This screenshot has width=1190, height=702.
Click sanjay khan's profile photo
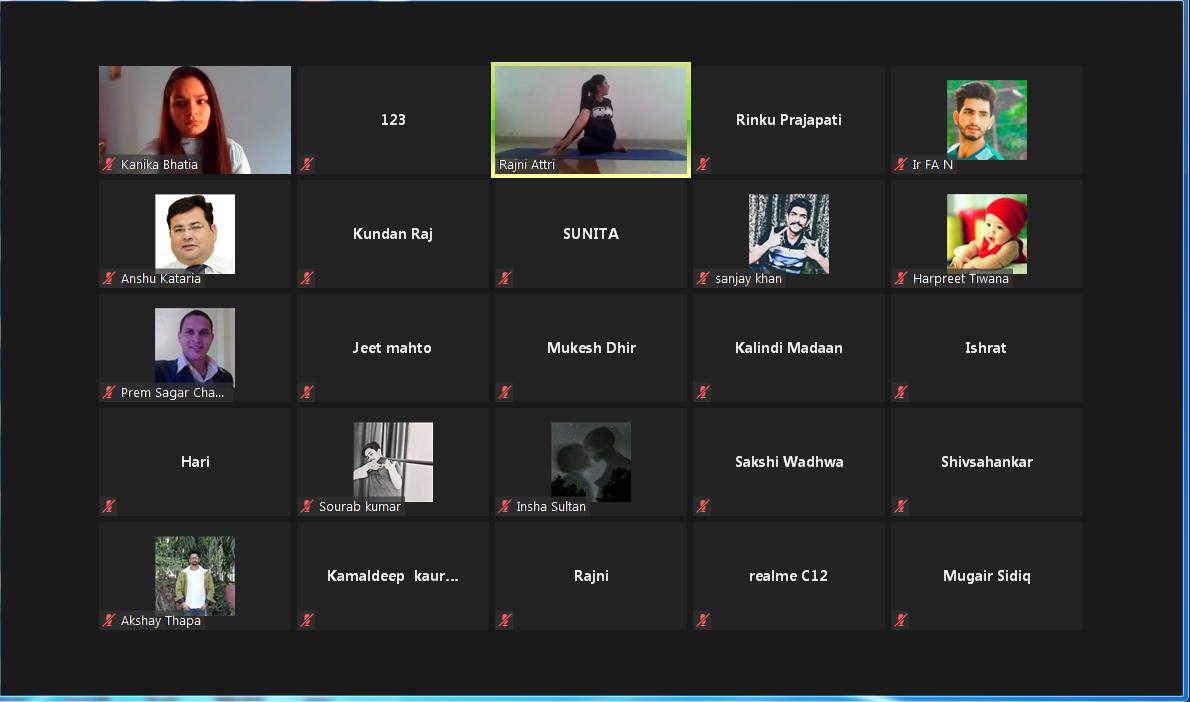pos(789,234)
